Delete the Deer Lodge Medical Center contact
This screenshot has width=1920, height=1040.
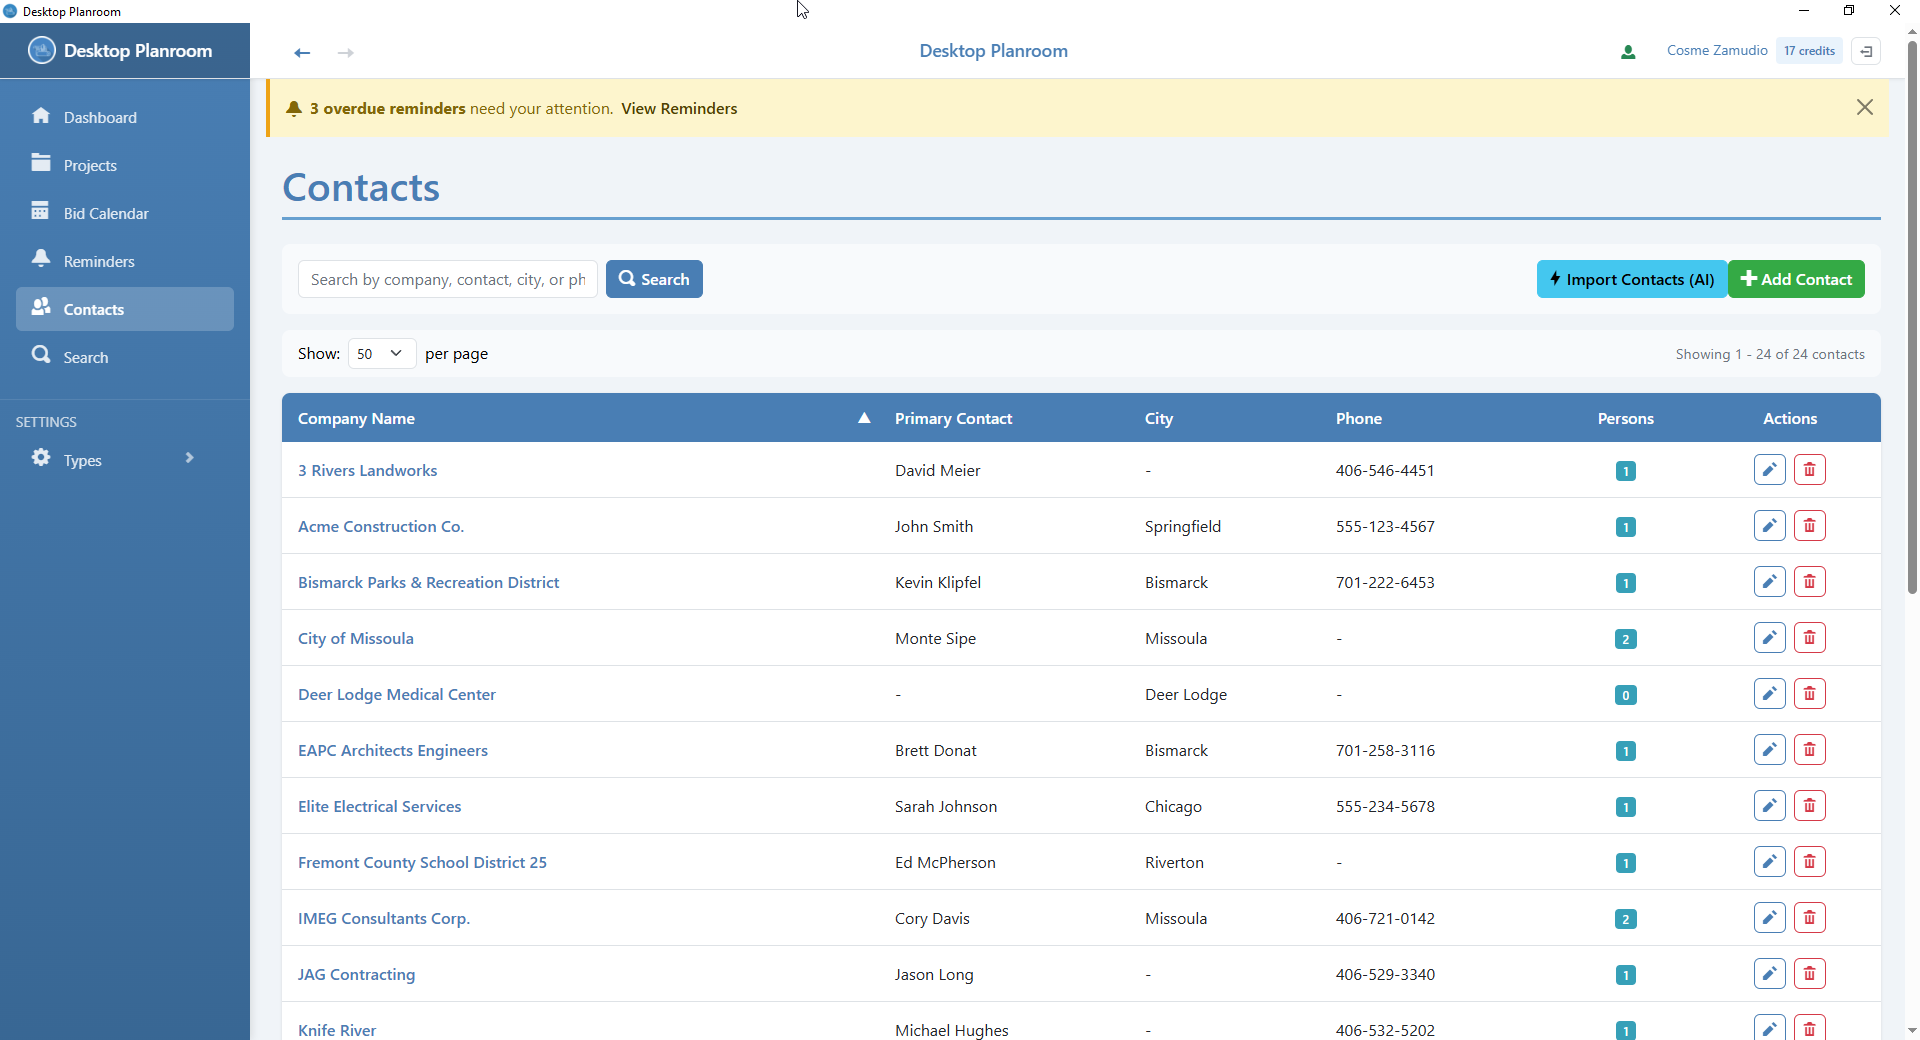[x=1809, y=693]
